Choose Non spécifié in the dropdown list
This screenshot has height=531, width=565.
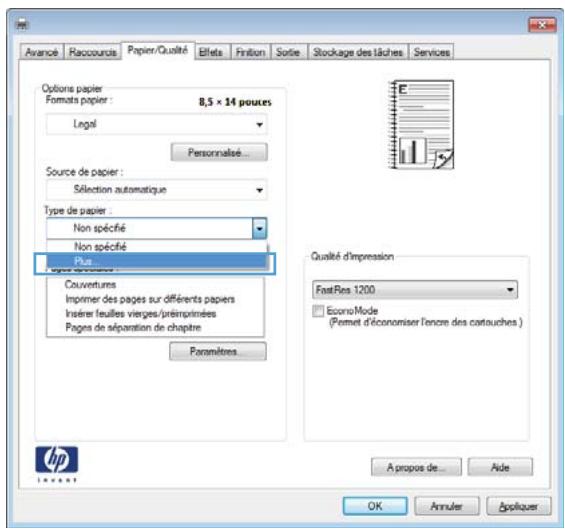156,247
